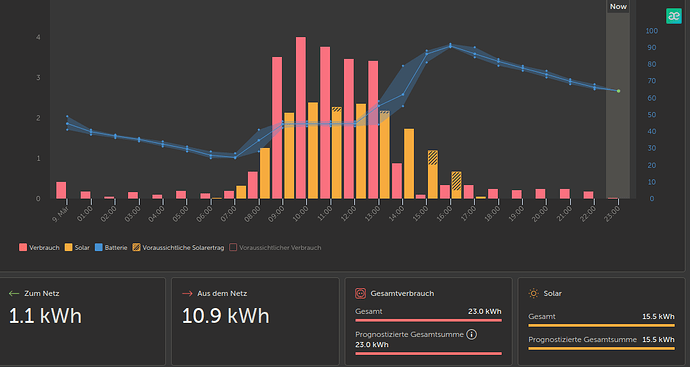
Task: Click the 12:00 axis label
Action: tap(348, 214)
